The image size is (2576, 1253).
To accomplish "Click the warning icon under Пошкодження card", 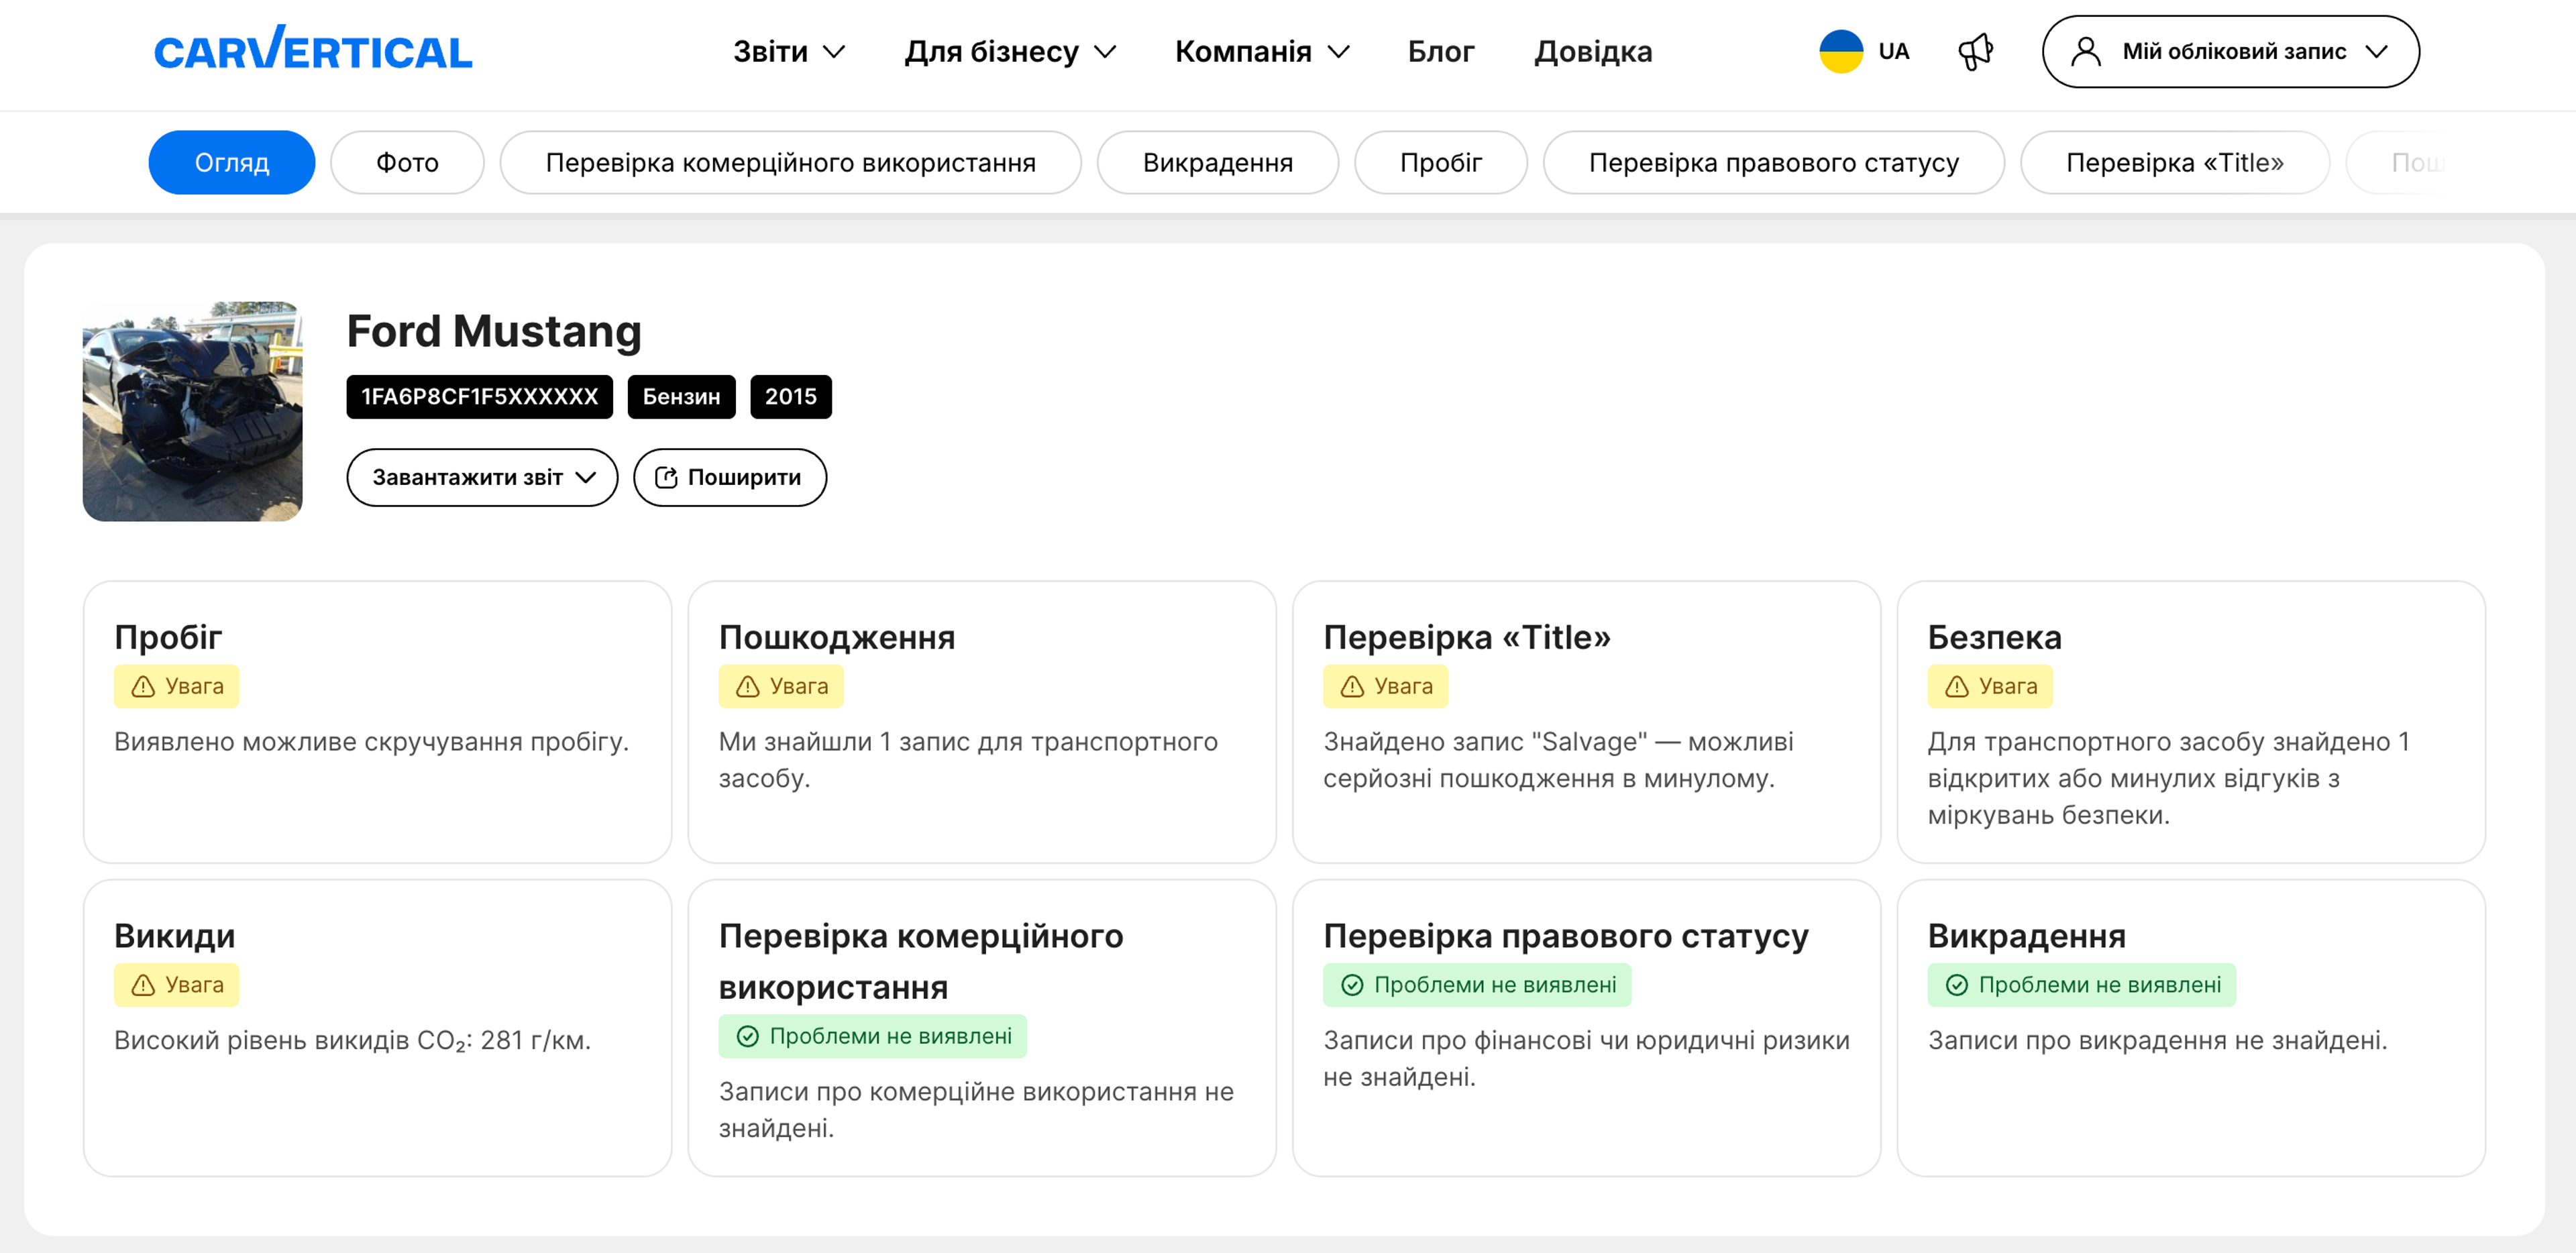I will pos(748,687).
